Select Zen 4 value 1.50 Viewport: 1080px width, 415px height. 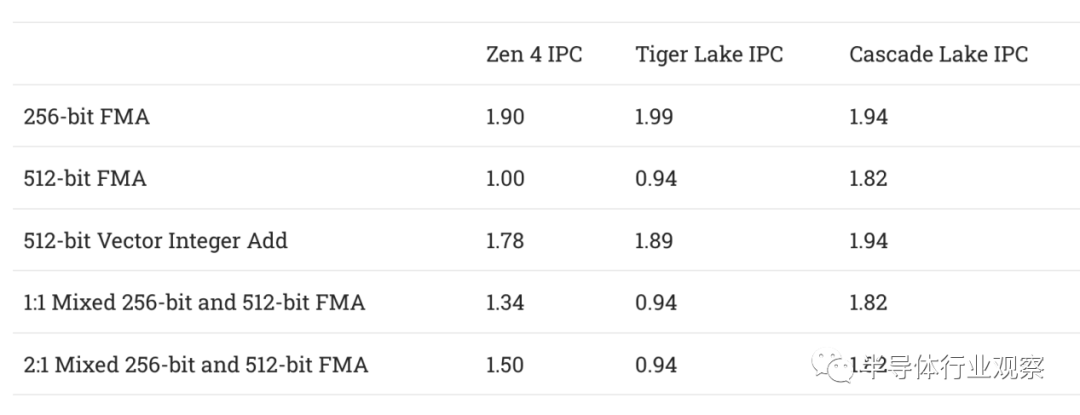[505, 365]
